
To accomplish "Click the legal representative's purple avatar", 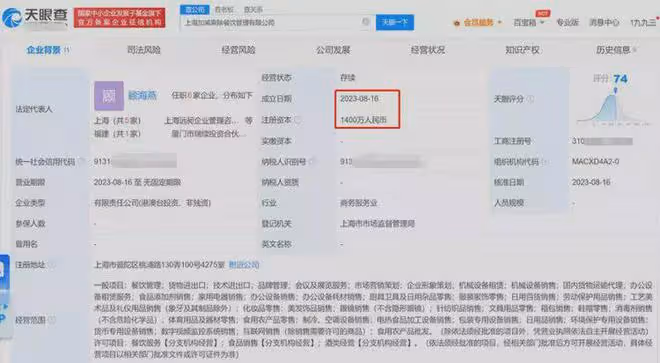I will [109, 96].
